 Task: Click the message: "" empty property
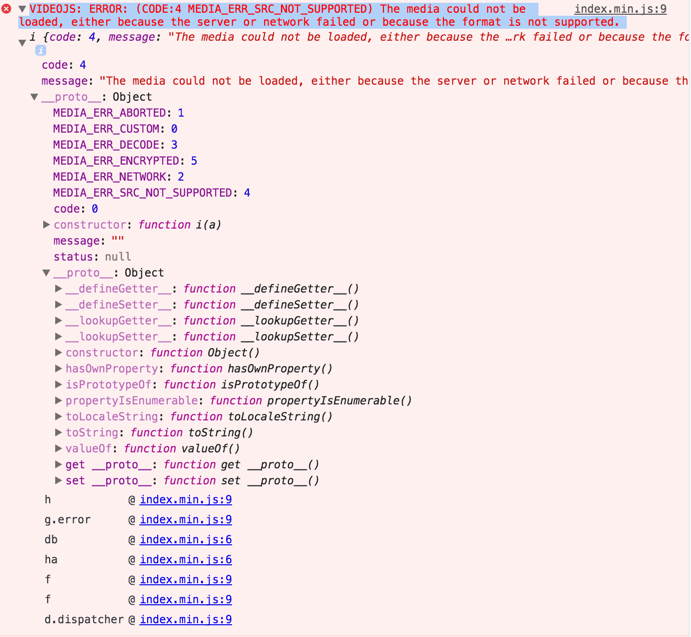[x=89, y=241]
